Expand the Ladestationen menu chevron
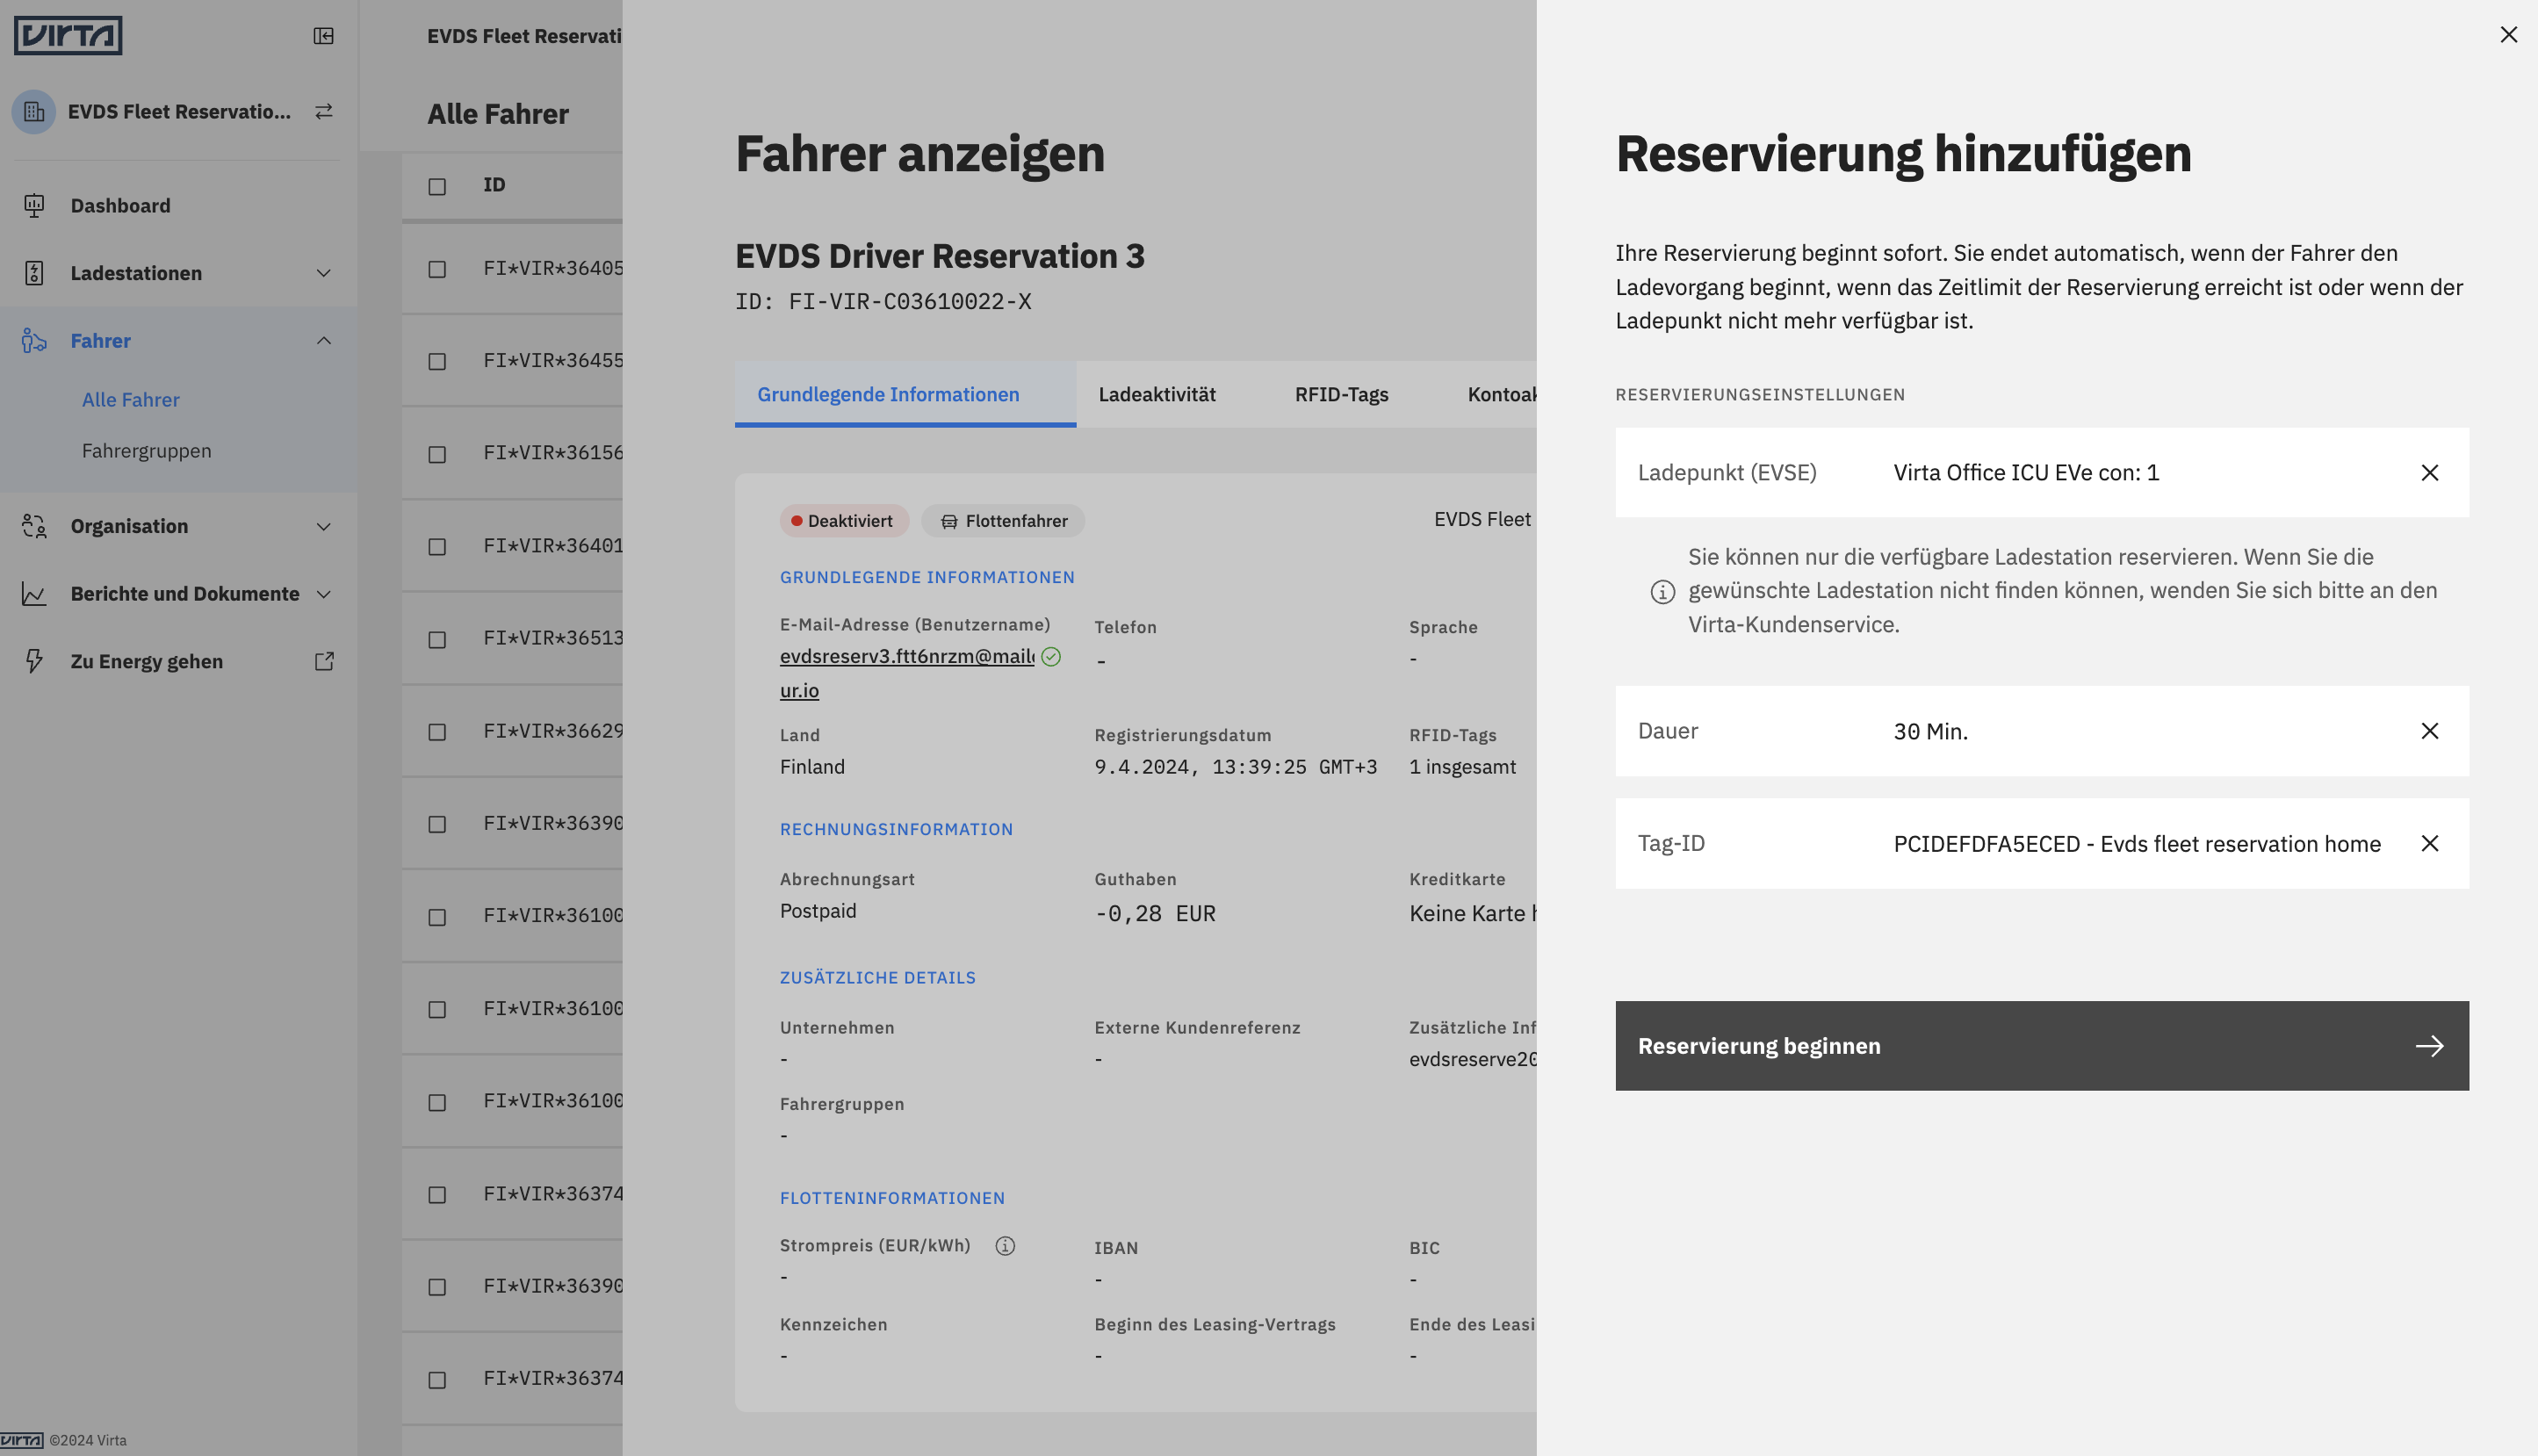Viewport: 2538px width, 1456px height. [x=323, y=273]
